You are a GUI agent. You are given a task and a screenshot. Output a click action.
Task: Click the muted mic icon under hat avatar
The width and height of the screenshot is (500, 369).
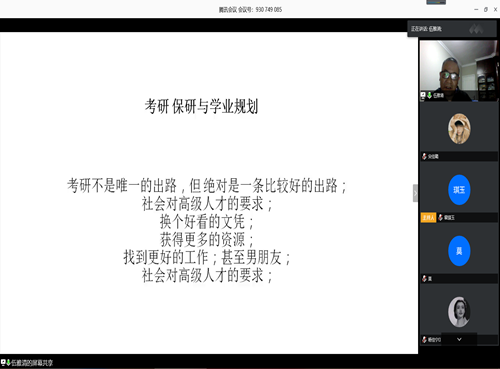(424, 156)
